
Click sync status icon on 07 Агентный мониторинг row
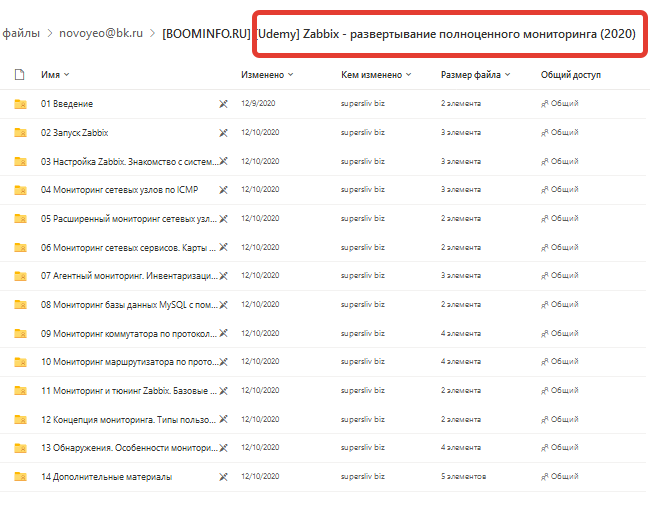coord(223,276)
